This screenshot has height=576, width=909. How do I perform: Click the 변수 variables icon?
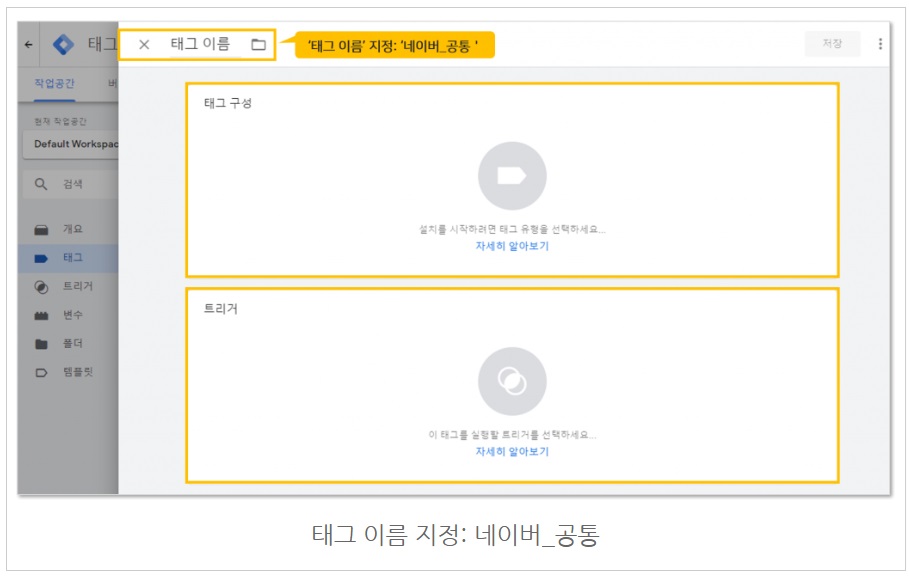click(41, 316)
